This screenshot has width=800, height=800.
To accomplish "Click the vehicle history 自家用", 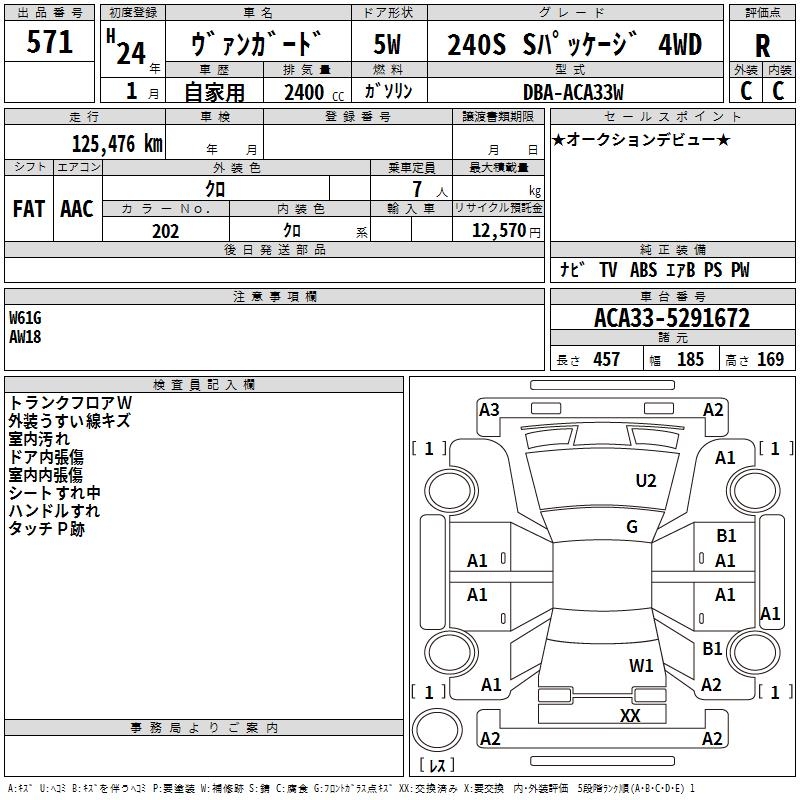I will pyautogui.click(x=214, y=92).
